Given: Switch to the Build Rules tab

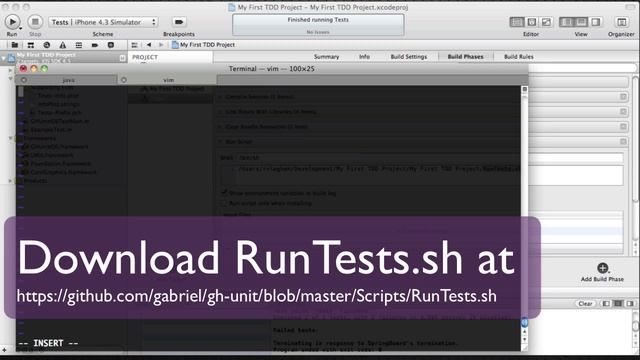Looking at the screenshot, I should point(519,57).
